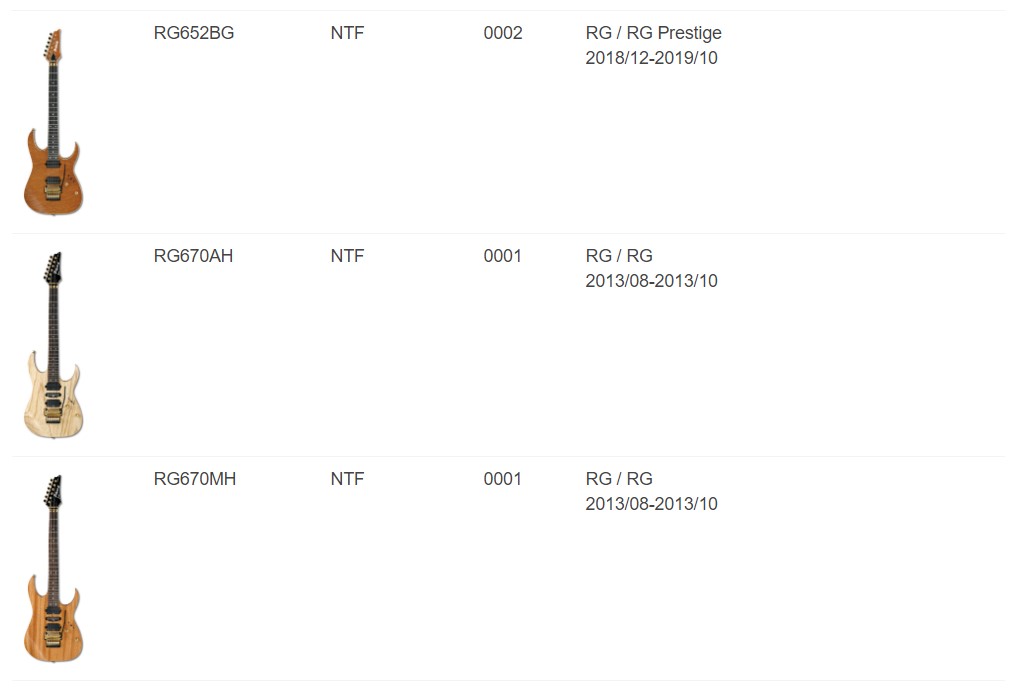Click the RG / RG series for RG670AH
Viewport: 1016px width, 689px height.
[619, 256]
